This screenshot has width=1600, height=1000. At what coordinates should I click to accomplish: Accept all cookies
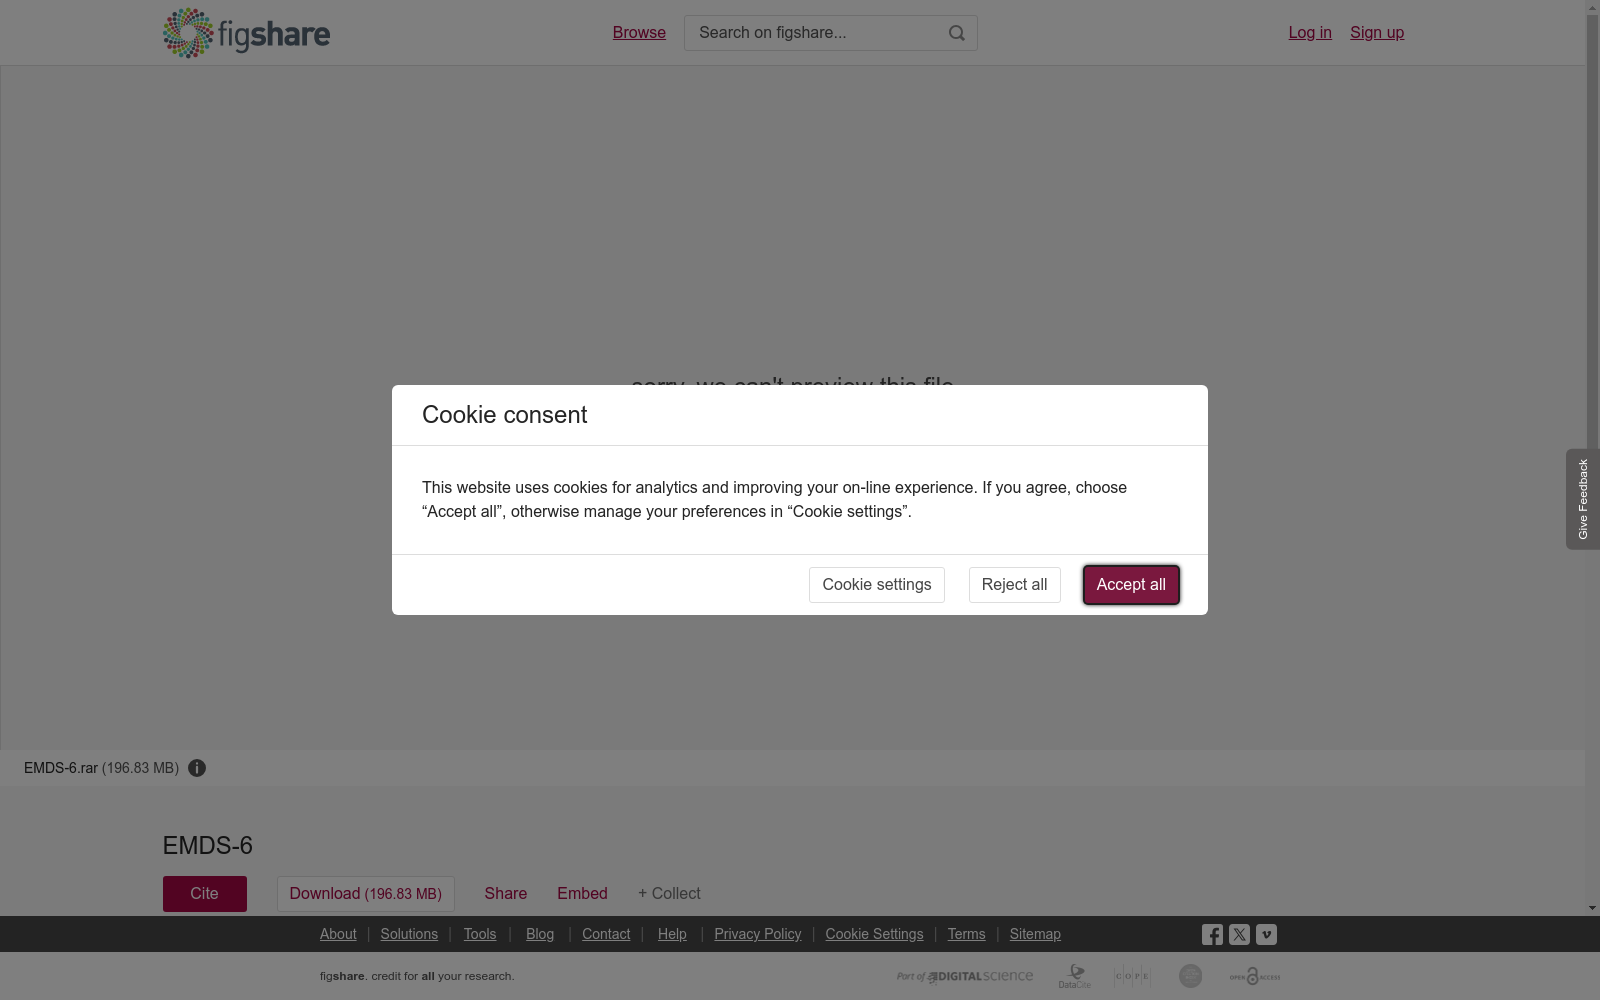pos(1131,585)
